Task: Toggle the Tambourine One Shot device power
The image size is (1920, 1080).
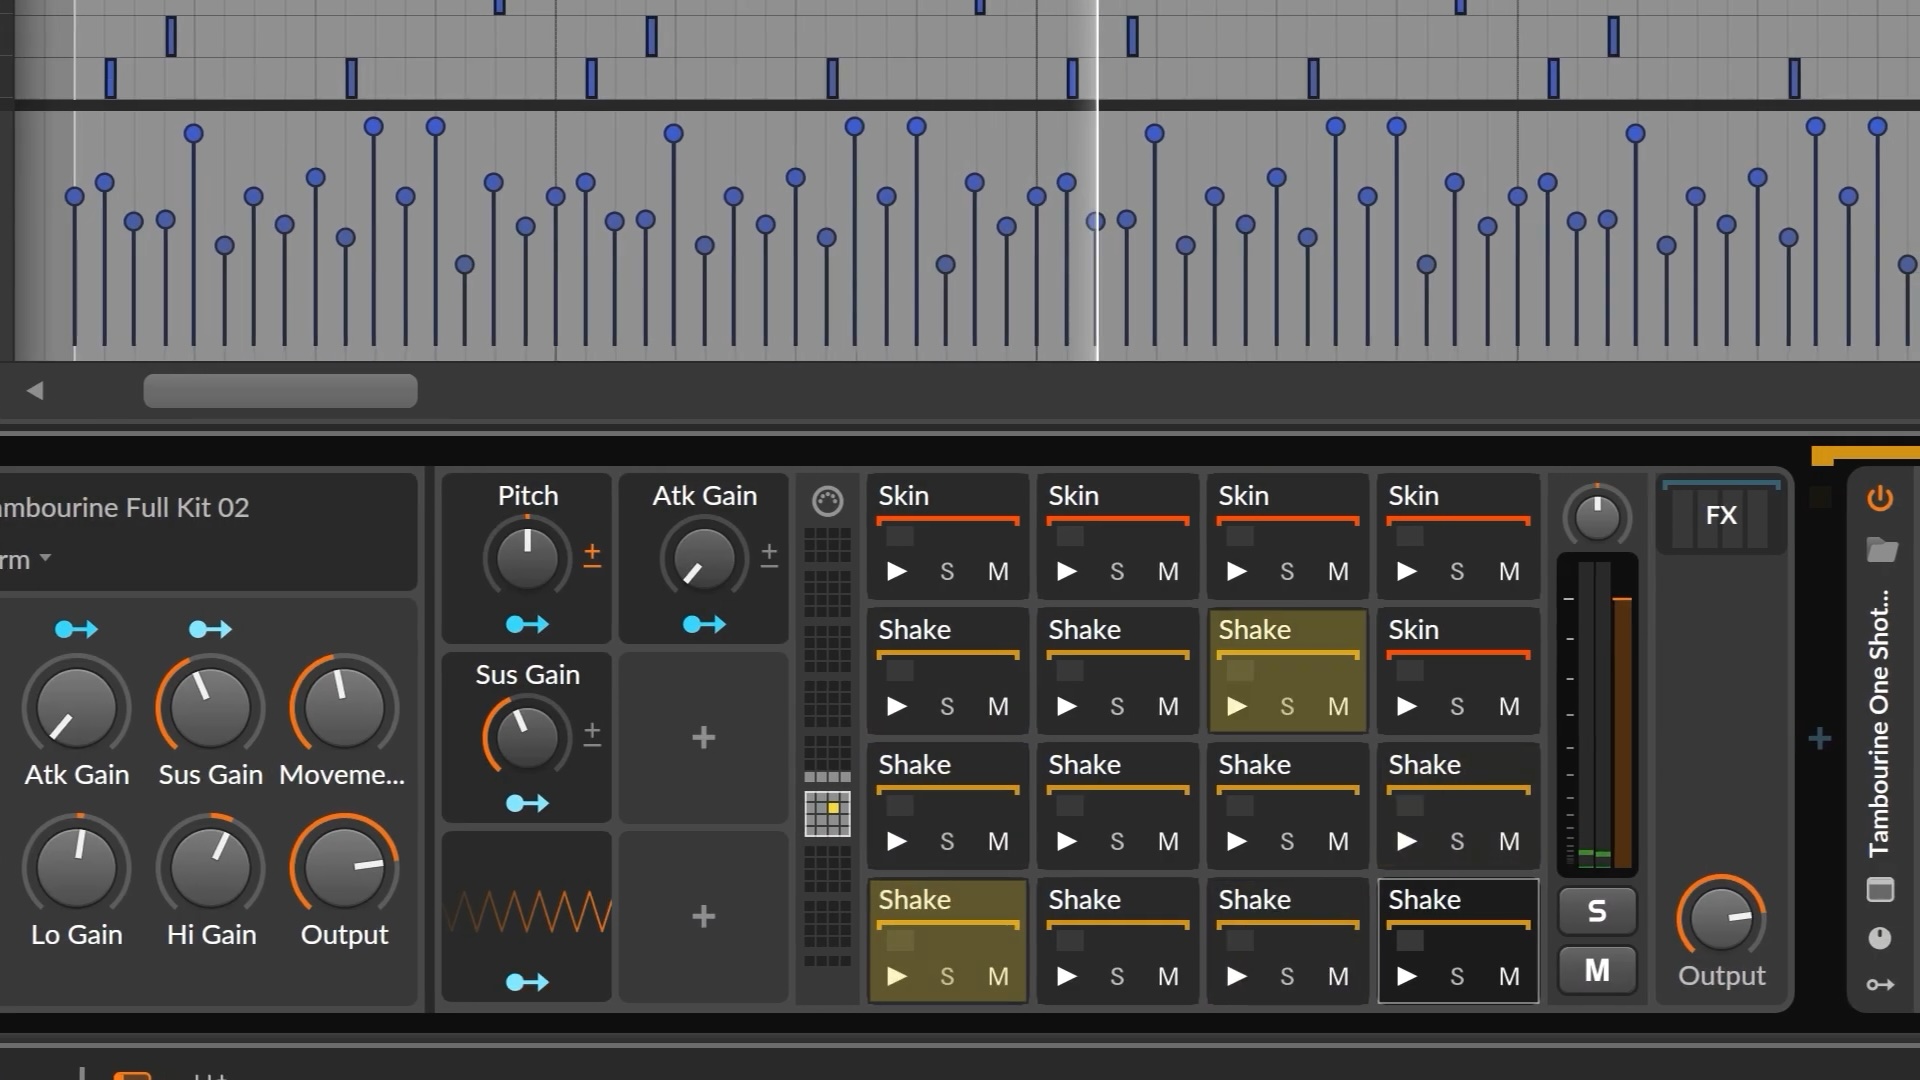Action: tap(1880, 498)
